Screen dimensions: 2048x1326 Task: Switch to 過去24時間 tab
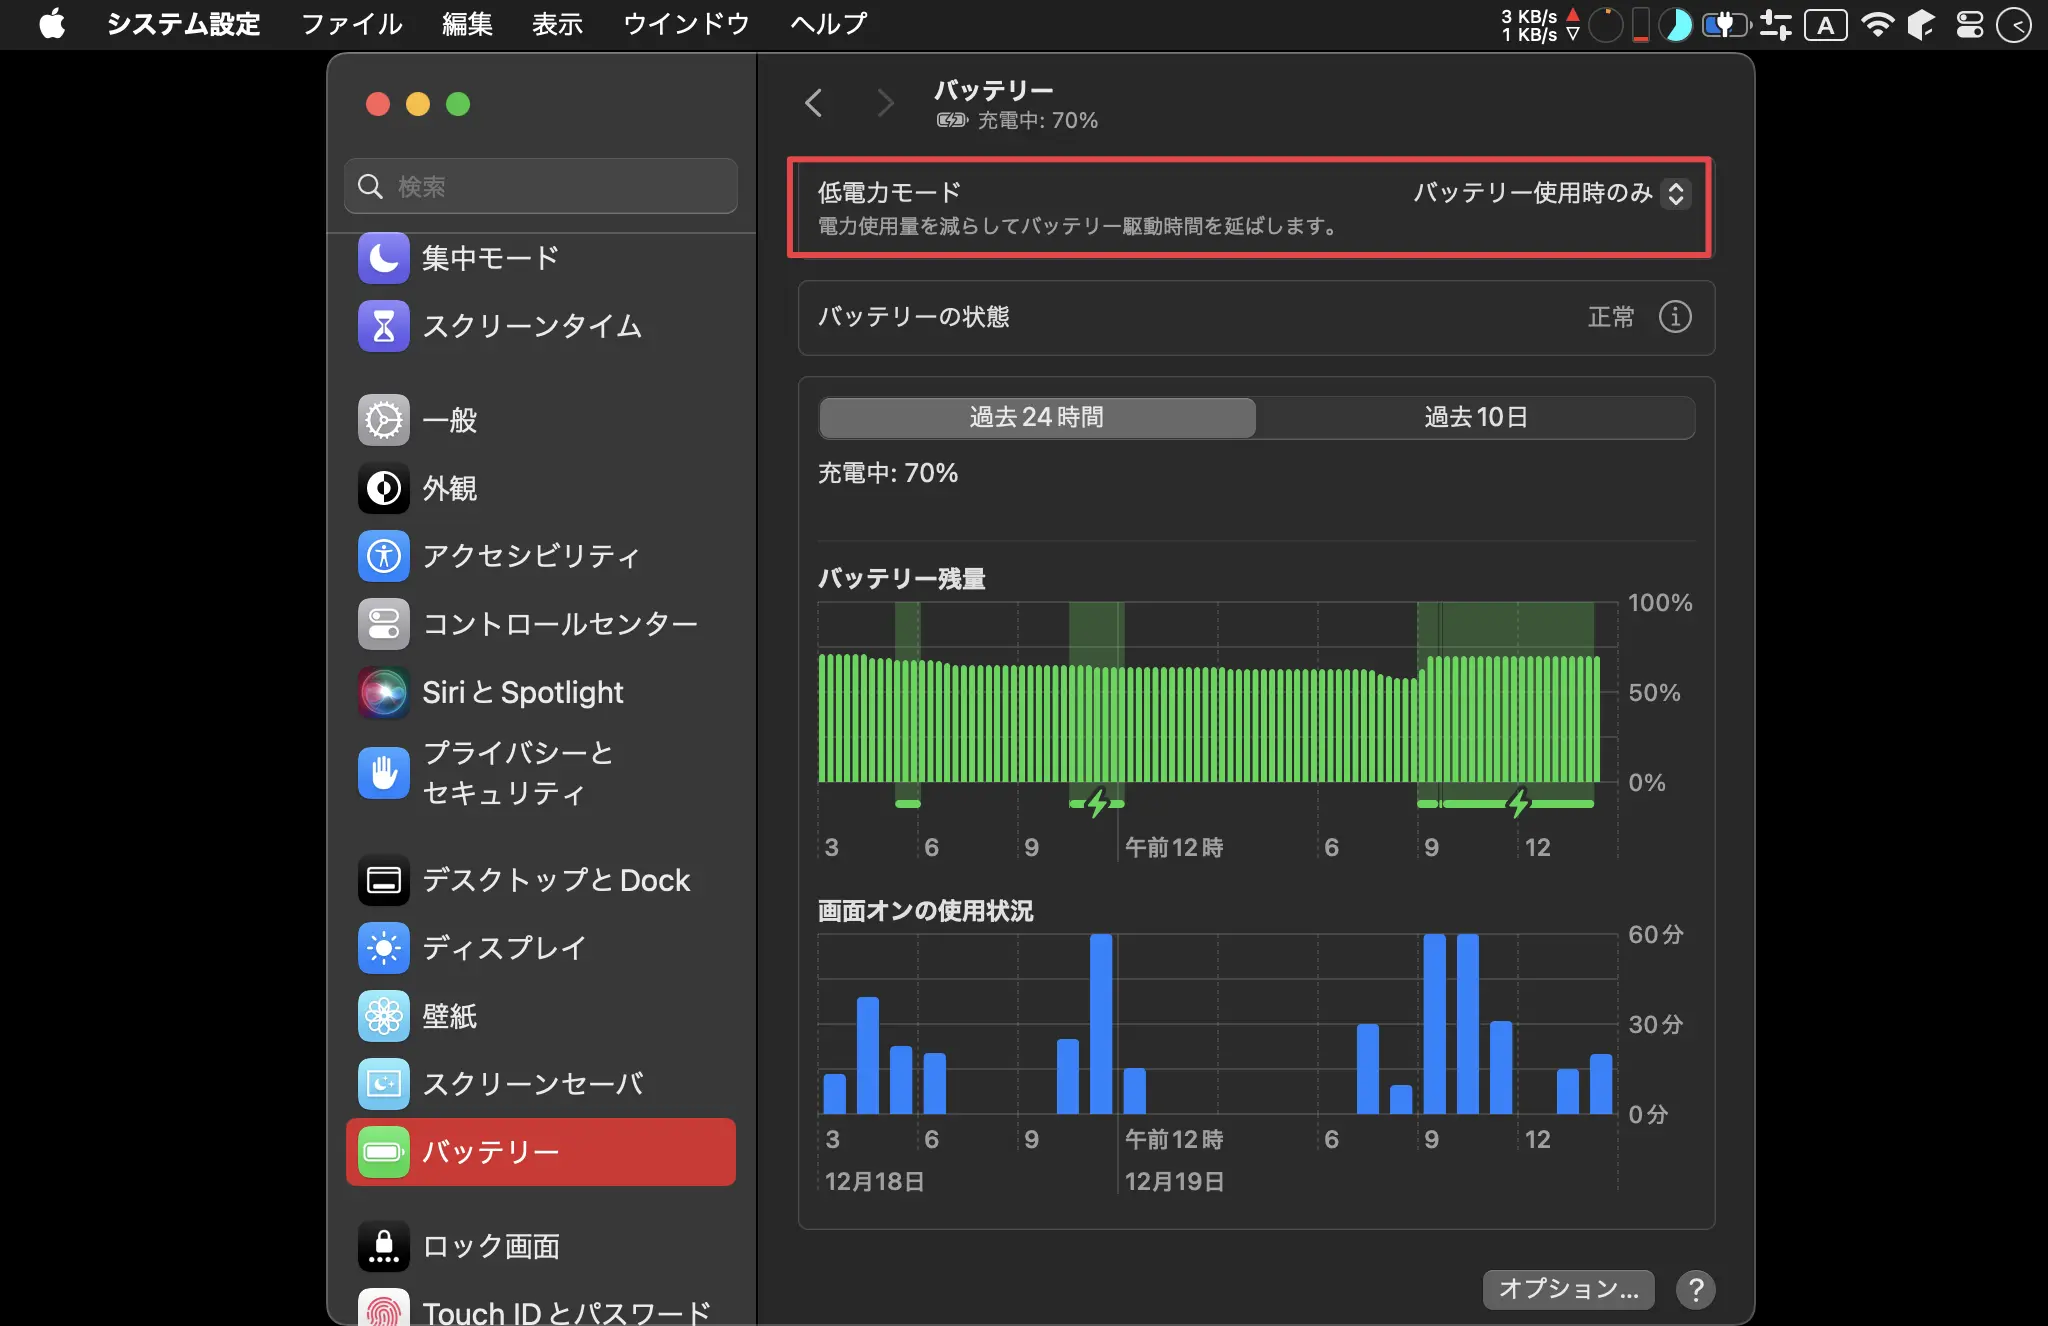click(1037, 417)
